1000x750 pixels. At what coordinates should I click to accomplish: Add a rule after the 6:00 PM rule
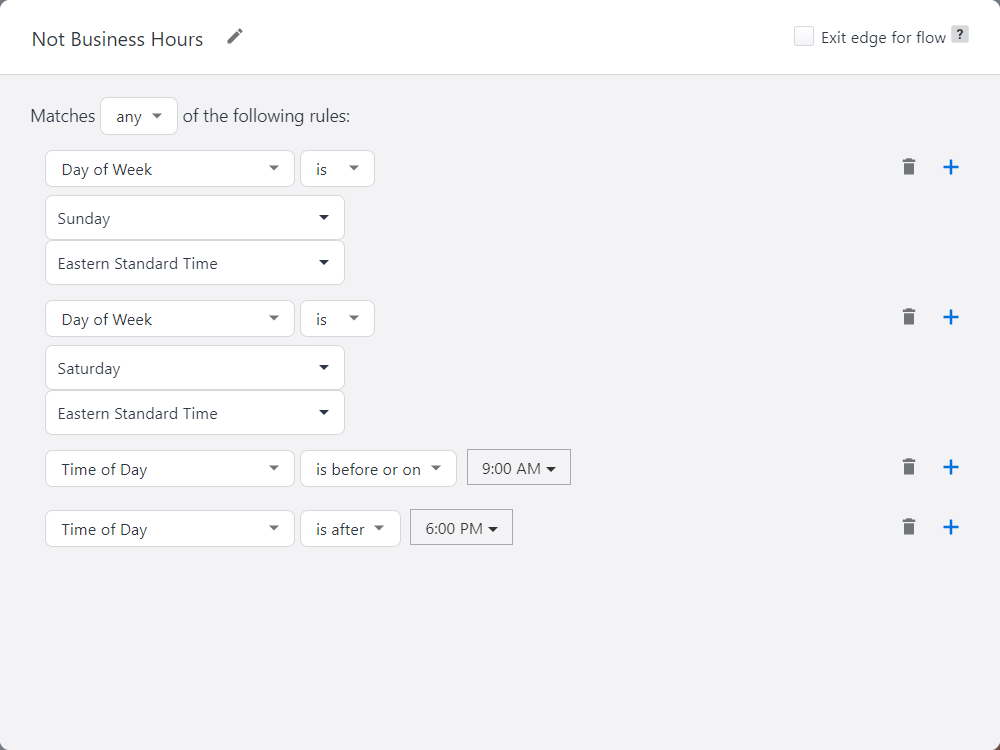(951, 527)
